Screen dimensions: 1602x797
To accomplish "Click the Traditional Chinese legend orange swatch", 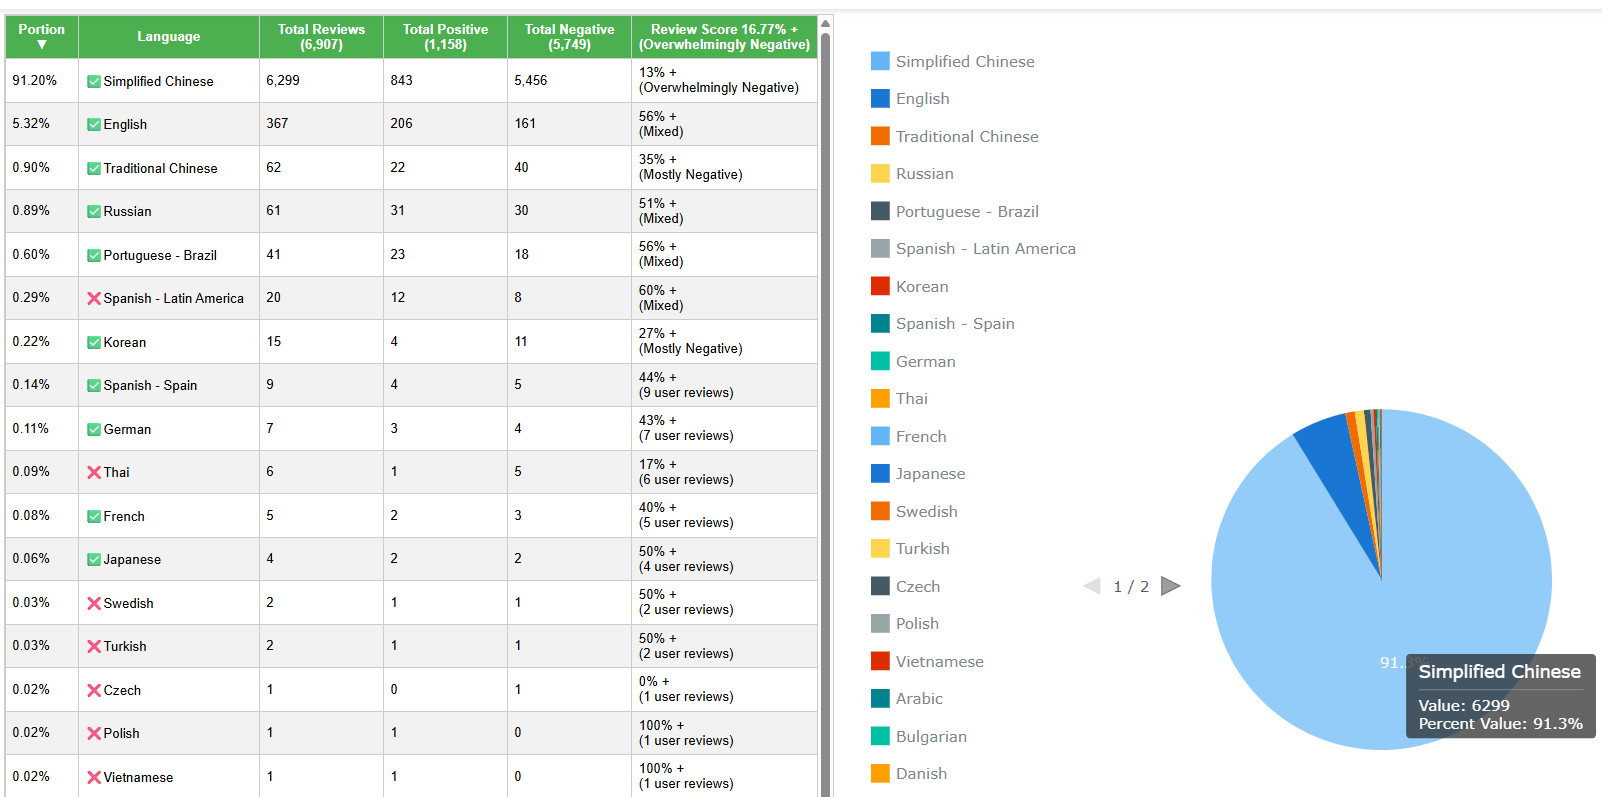I will pyautogui.click(x=880, y=136).
